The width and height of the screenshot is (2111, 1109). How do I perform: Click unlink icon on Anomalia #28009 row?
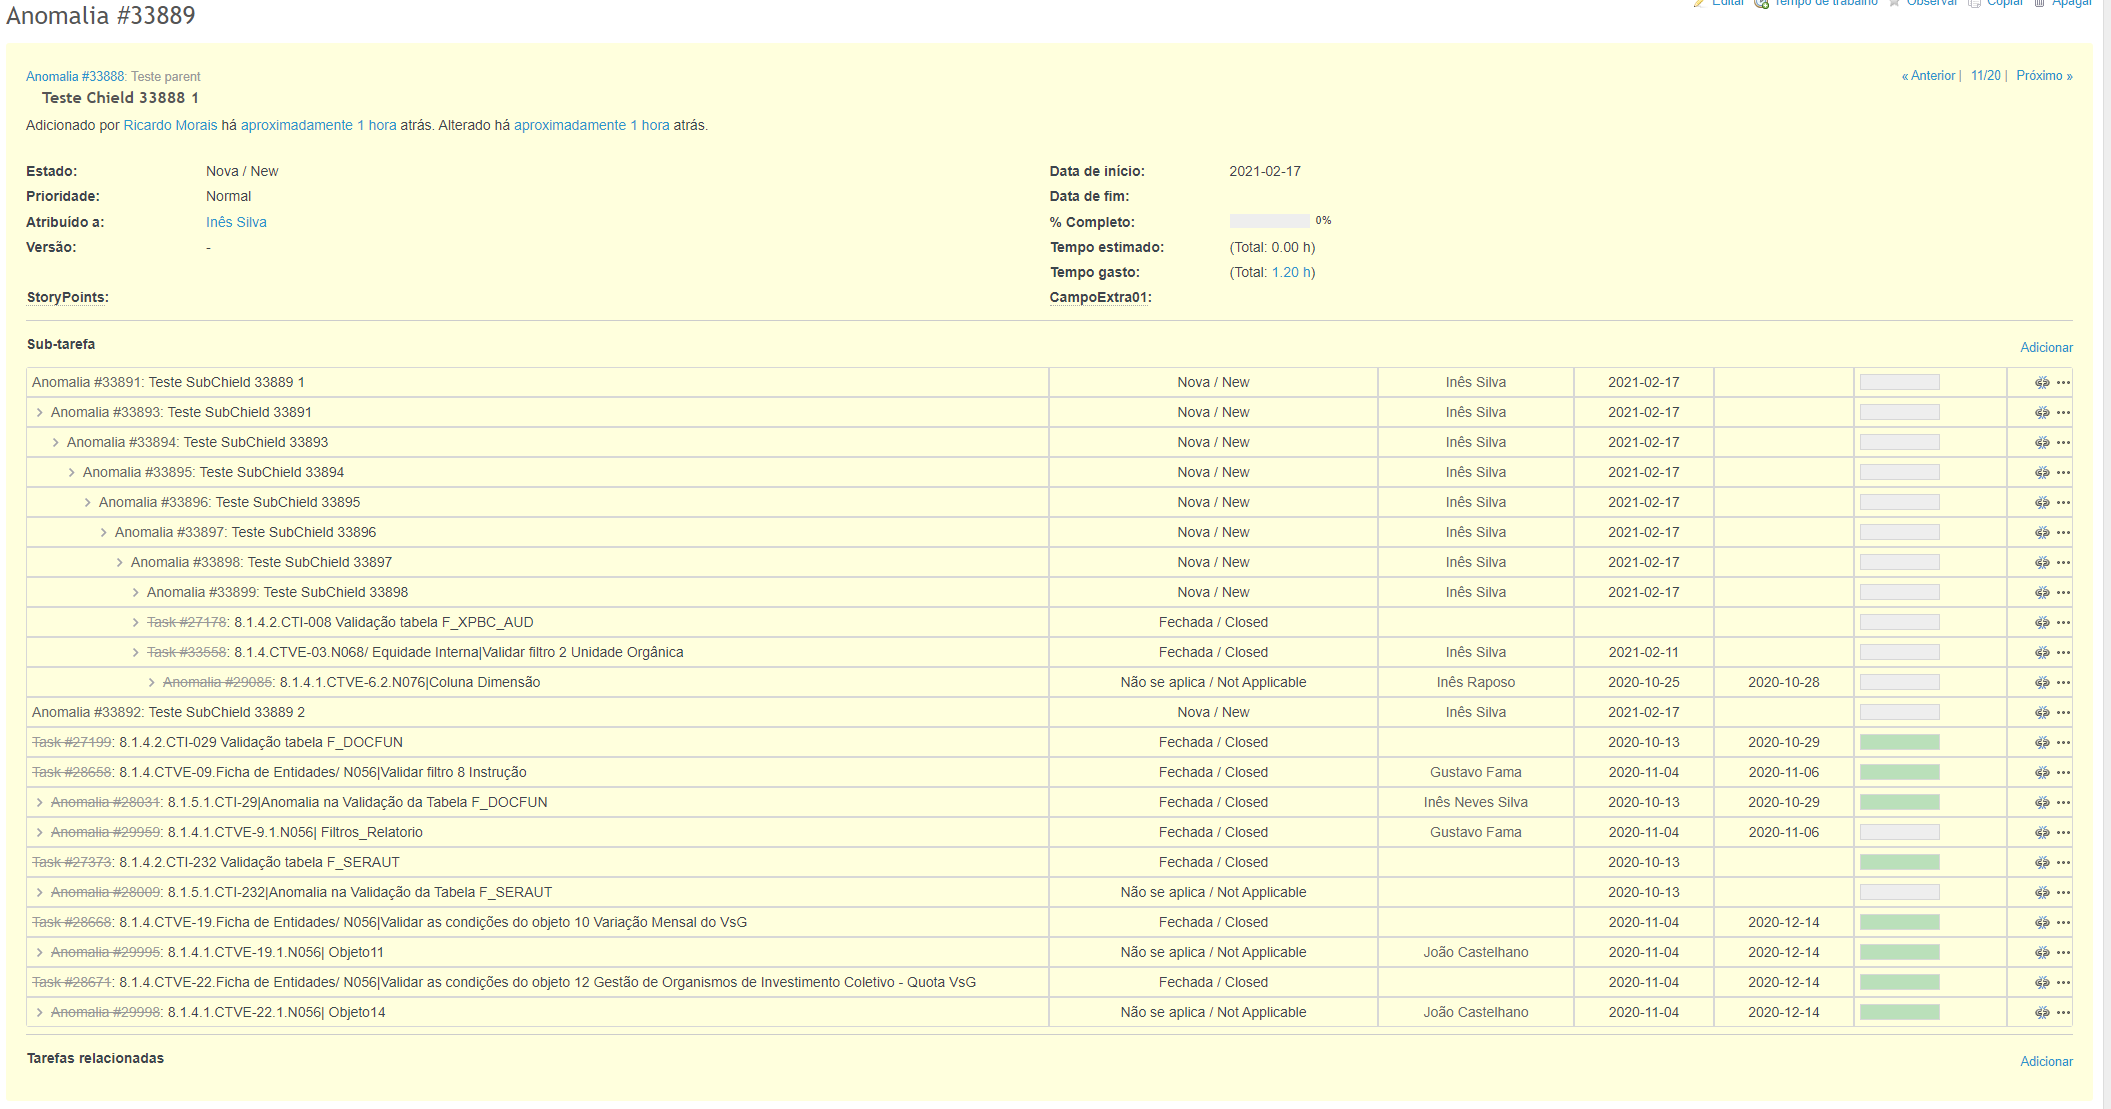click(2042, 892)
